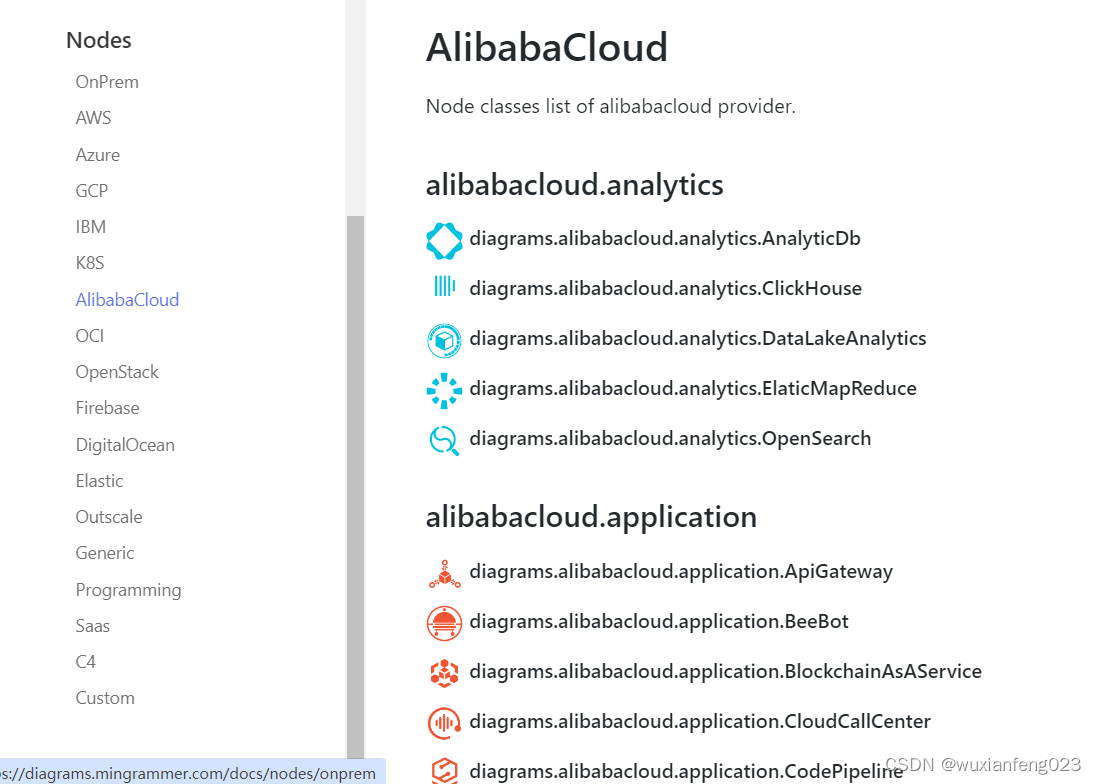Open the OCI nodes page
The width and height of the screenshot is (1096, 784).
pyautogui.click(x=89, y=335)
